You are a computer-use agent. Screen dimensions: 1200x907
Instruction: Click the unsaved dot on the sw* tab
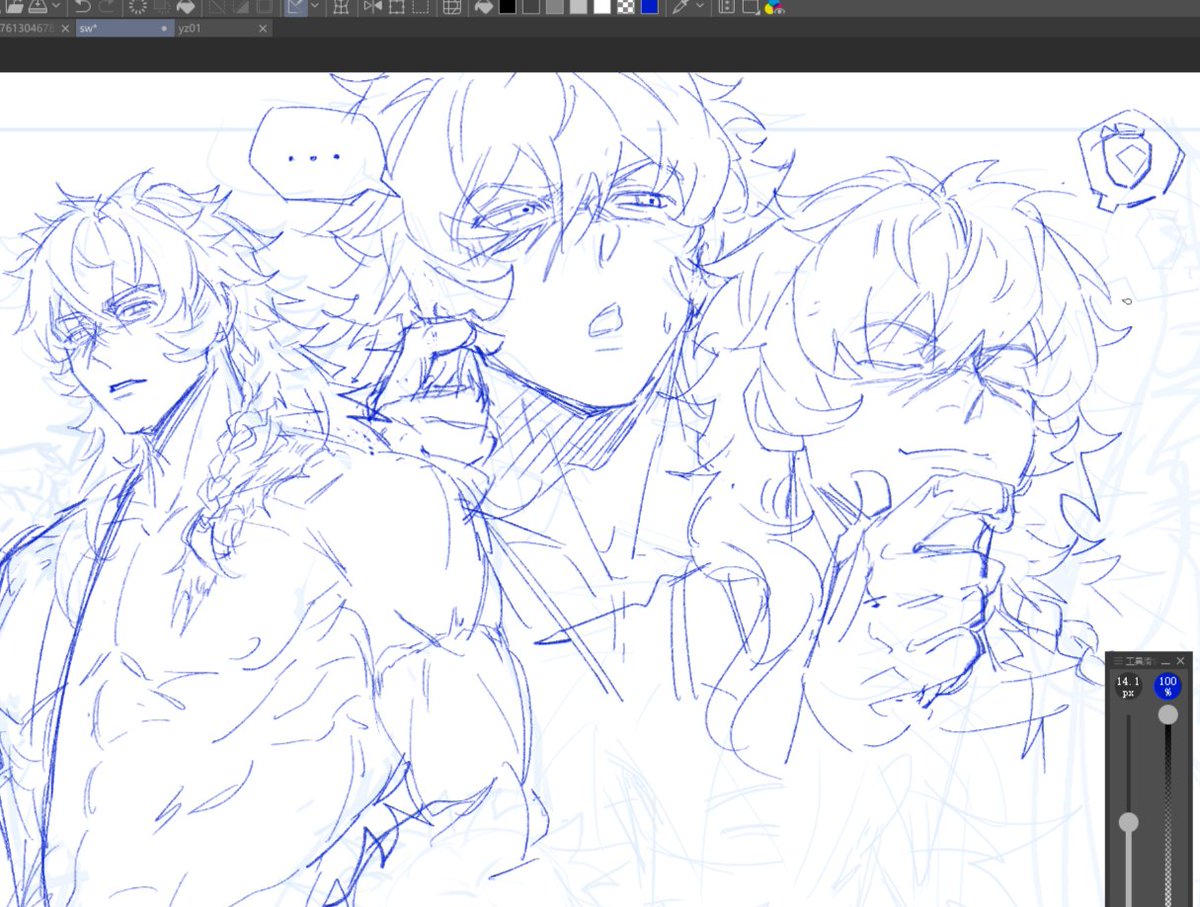pyautogui.click(x=164, y=29)
